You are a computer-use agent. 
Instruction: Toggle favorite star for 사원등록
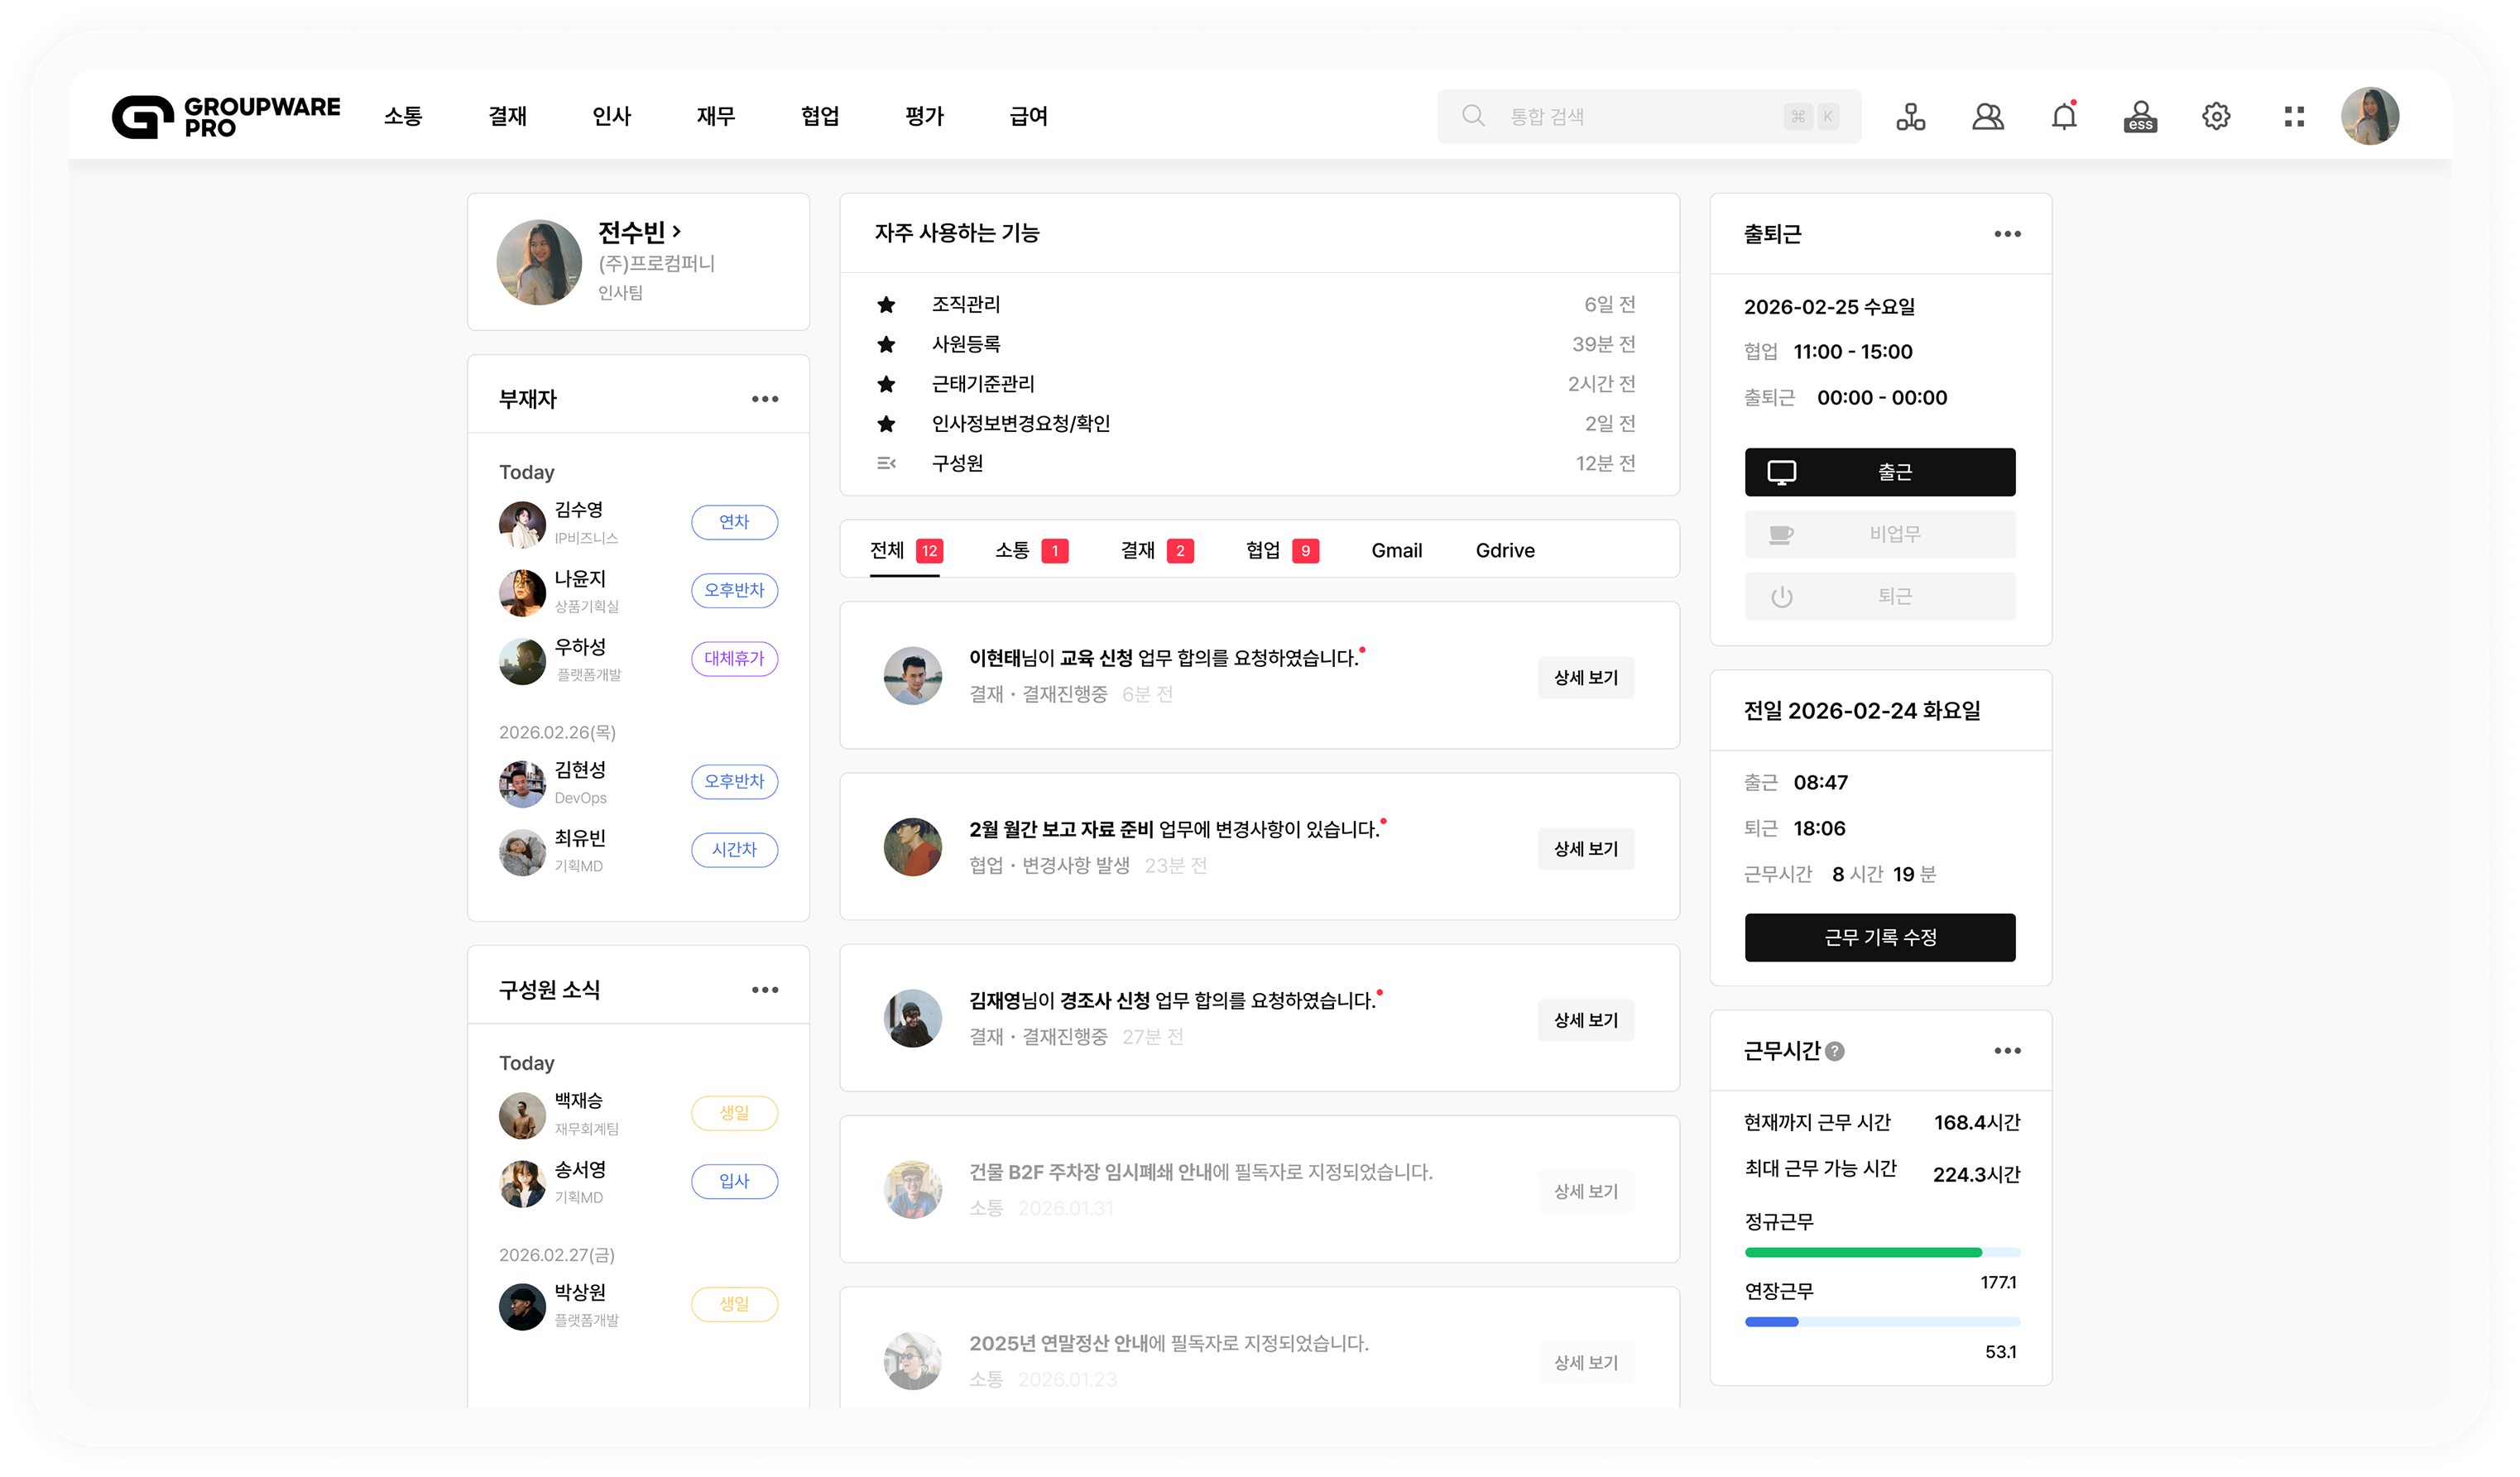[886, 344]
